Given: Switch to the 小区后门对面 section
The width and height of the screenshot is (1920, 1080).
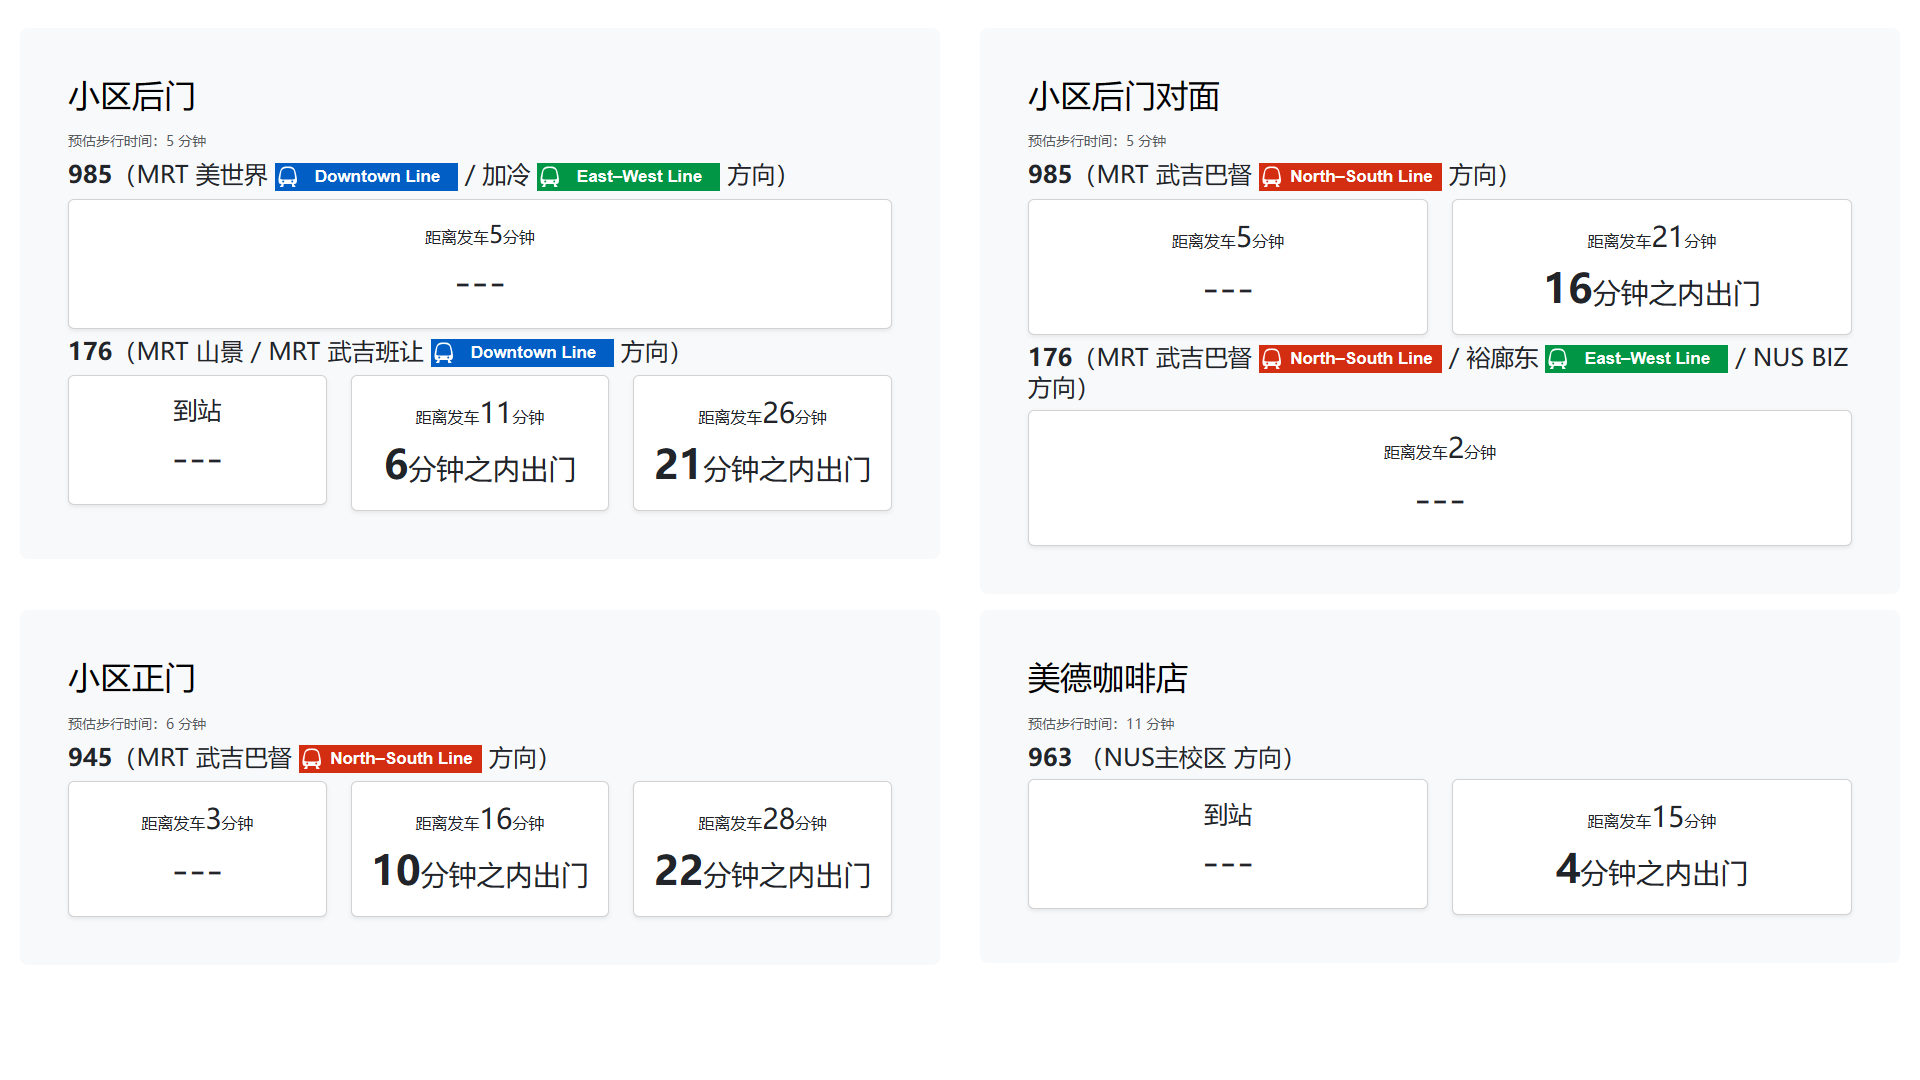Looking at the screenshot, I should point(1125,97).
